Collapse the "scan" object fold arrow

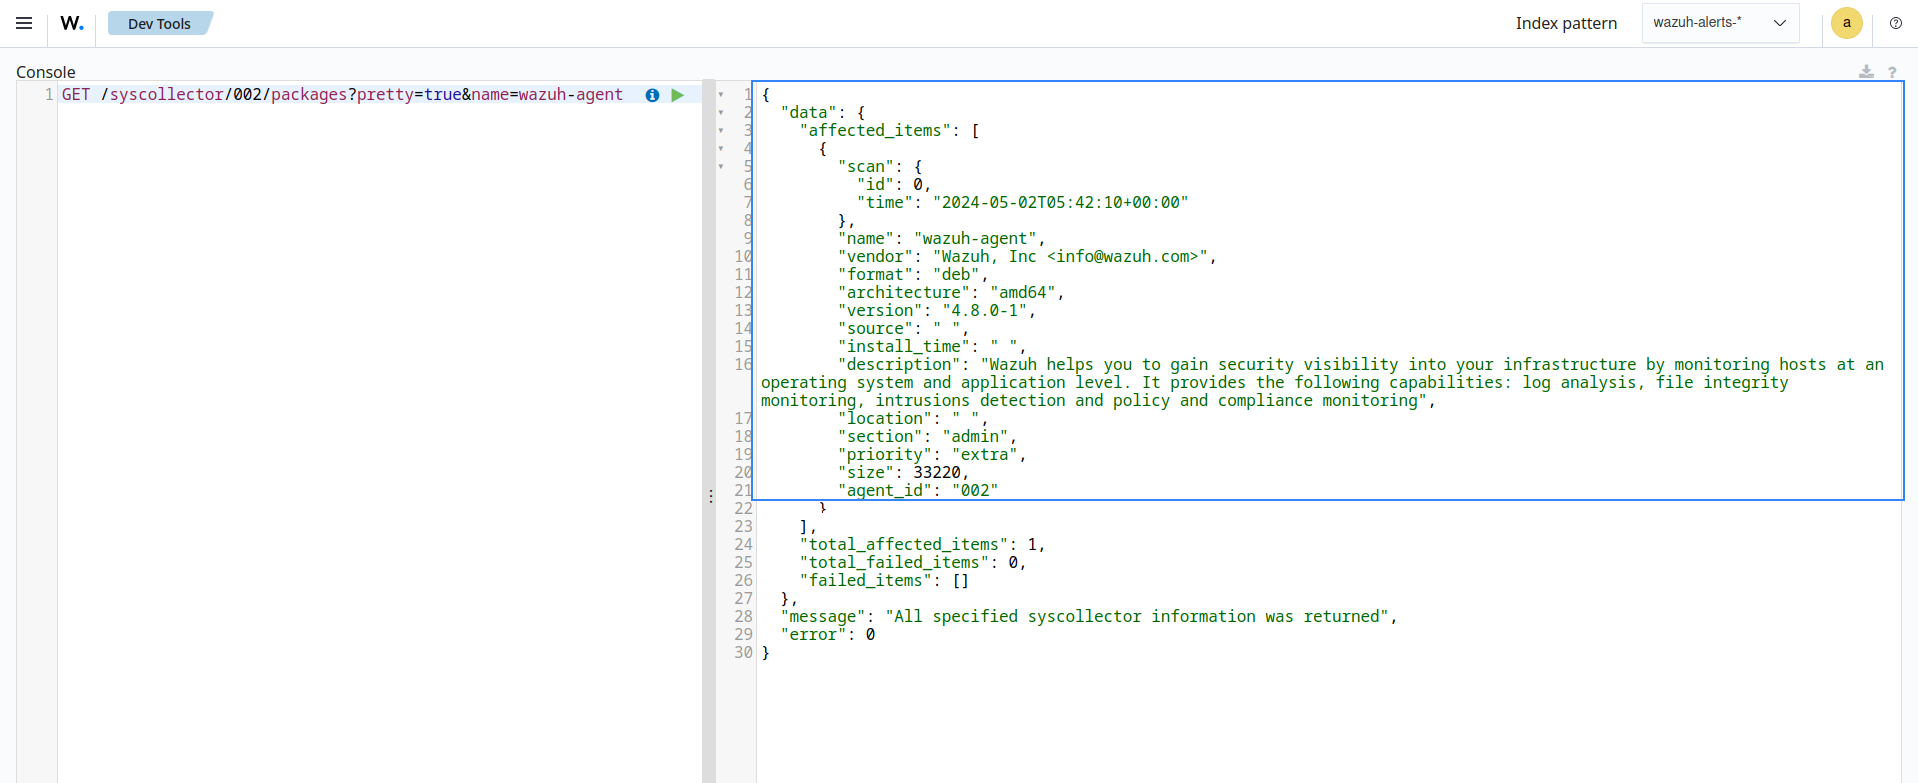click(x=721, y=167)
